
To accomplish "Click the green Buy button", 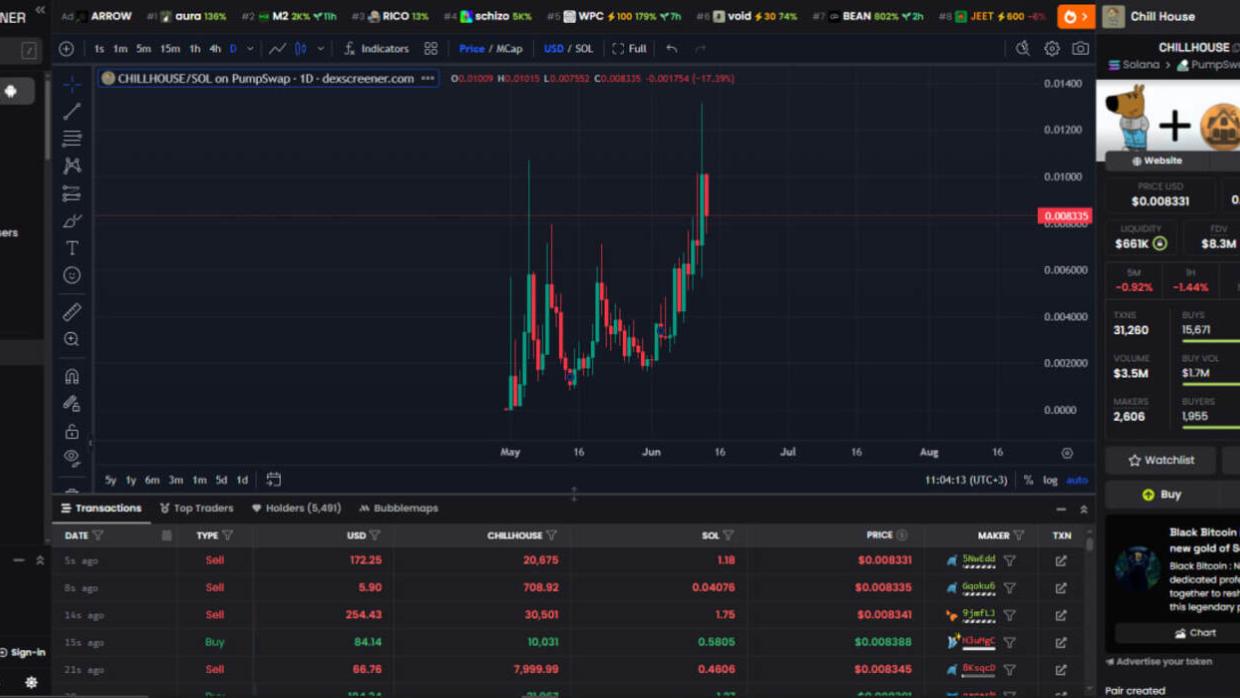I will (1161, 494).
